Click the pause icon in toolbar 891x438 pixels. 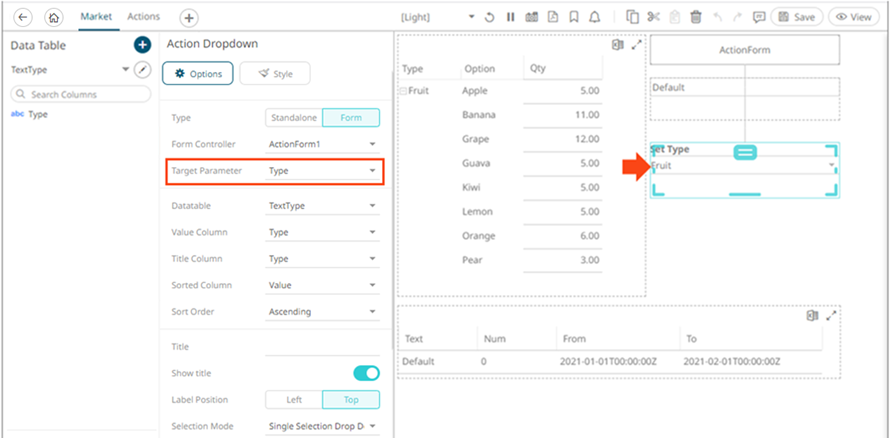(510, 17)
